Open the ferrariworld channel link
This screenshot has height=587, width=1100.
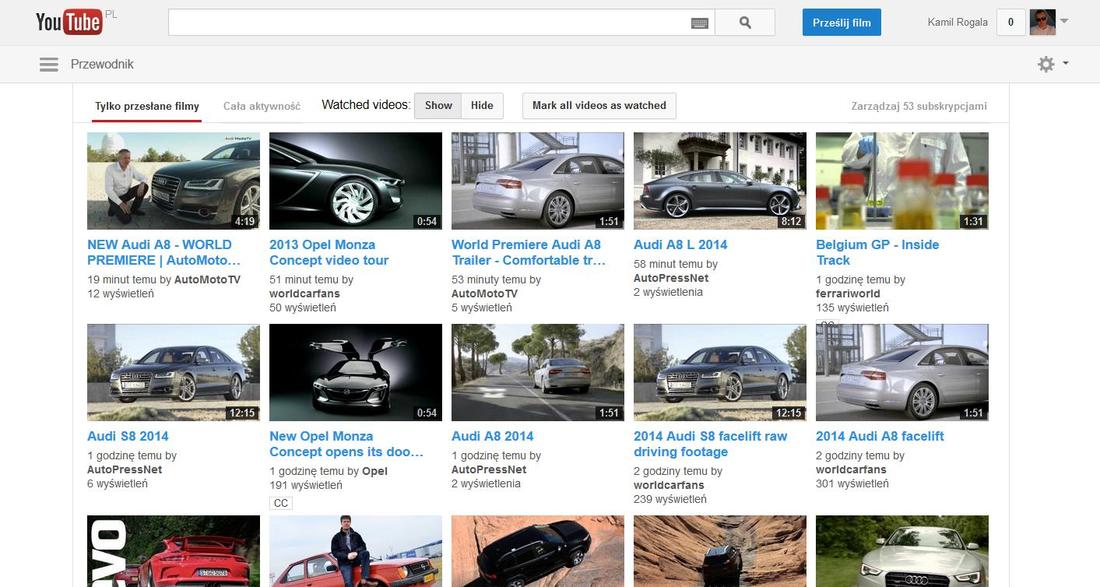[x=847, y=294]
